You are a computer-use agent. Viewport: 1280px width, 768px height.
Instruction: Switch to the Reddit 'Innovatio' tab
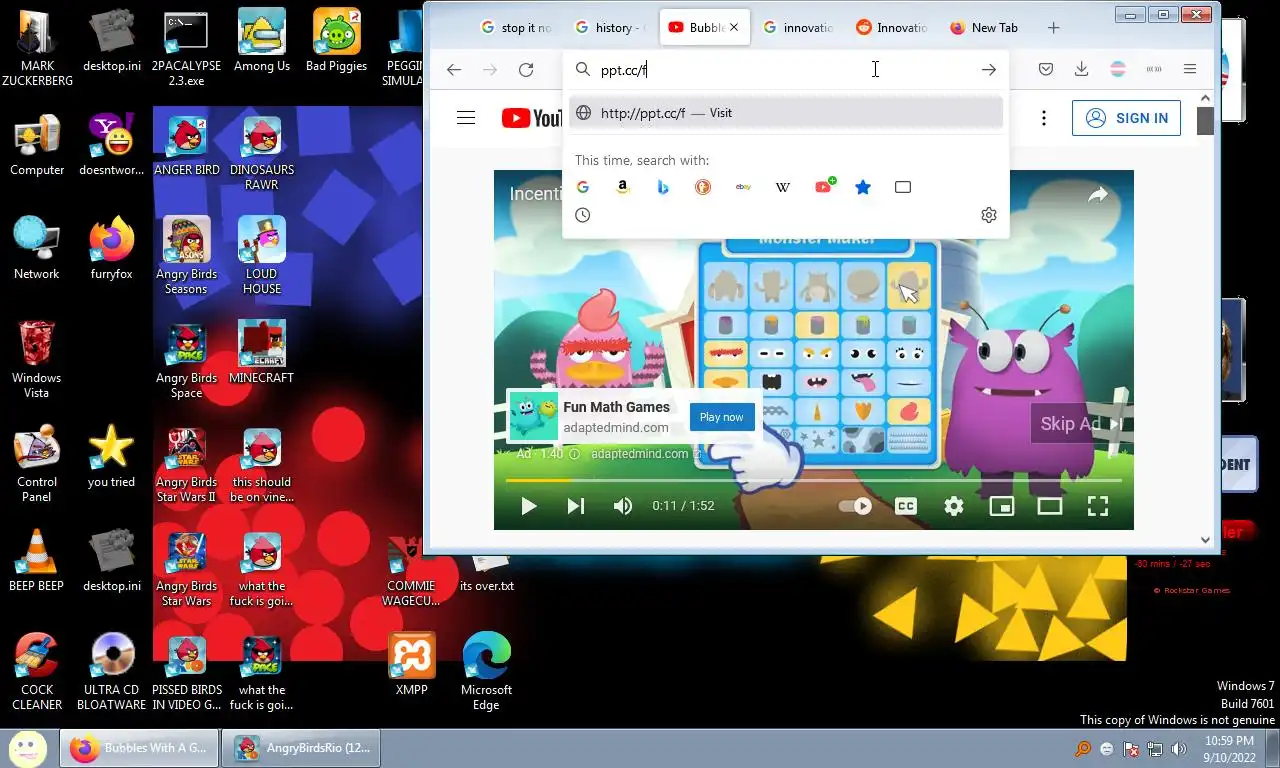(x=892, y=28)
